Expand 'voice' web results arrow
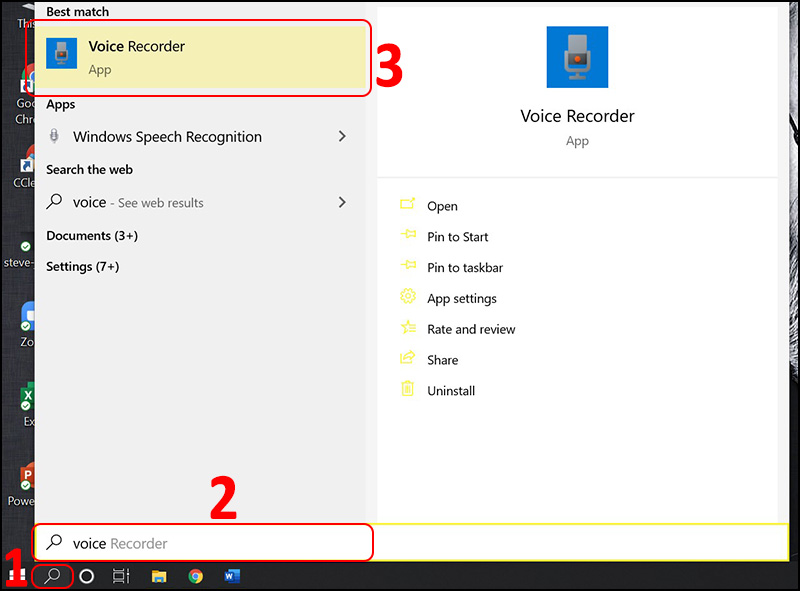The image size is (800, 591). 342,203
